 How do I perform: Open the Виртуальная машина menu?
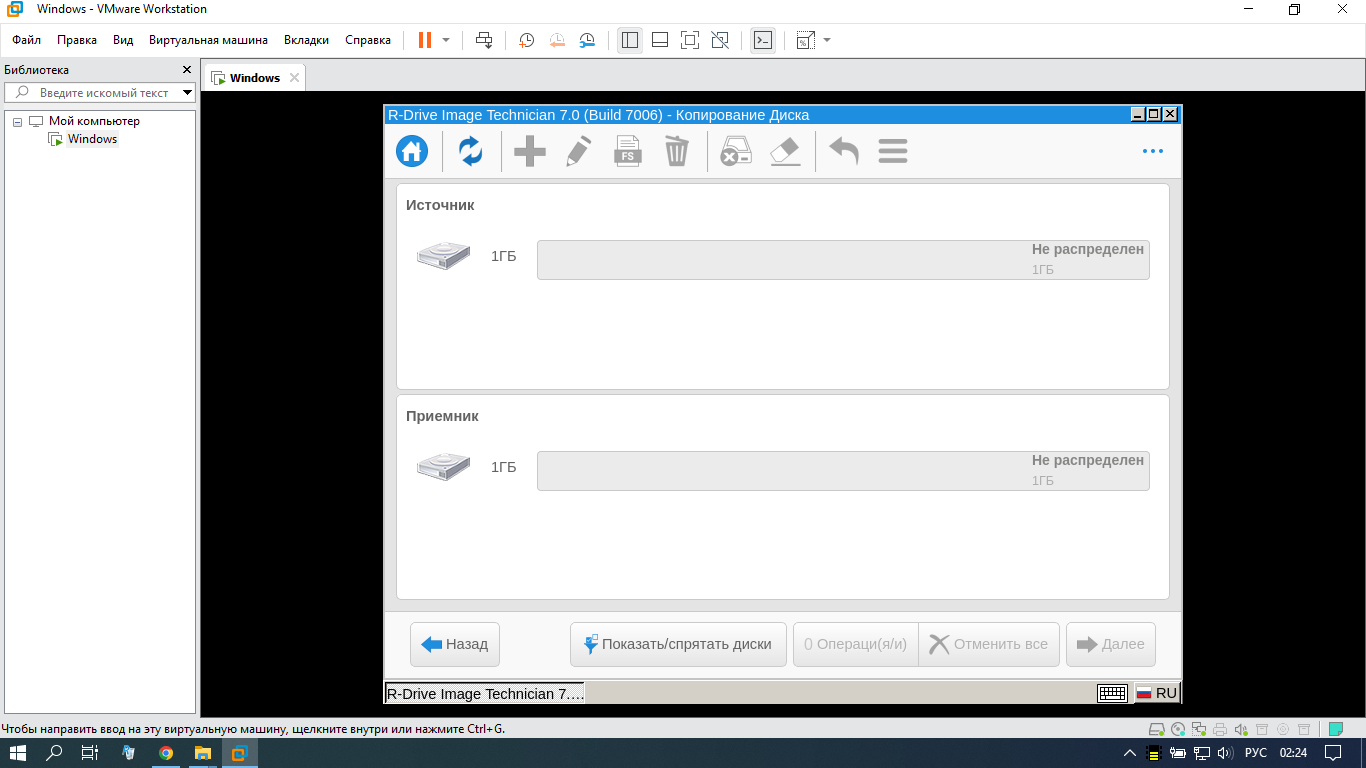[208, 40]
